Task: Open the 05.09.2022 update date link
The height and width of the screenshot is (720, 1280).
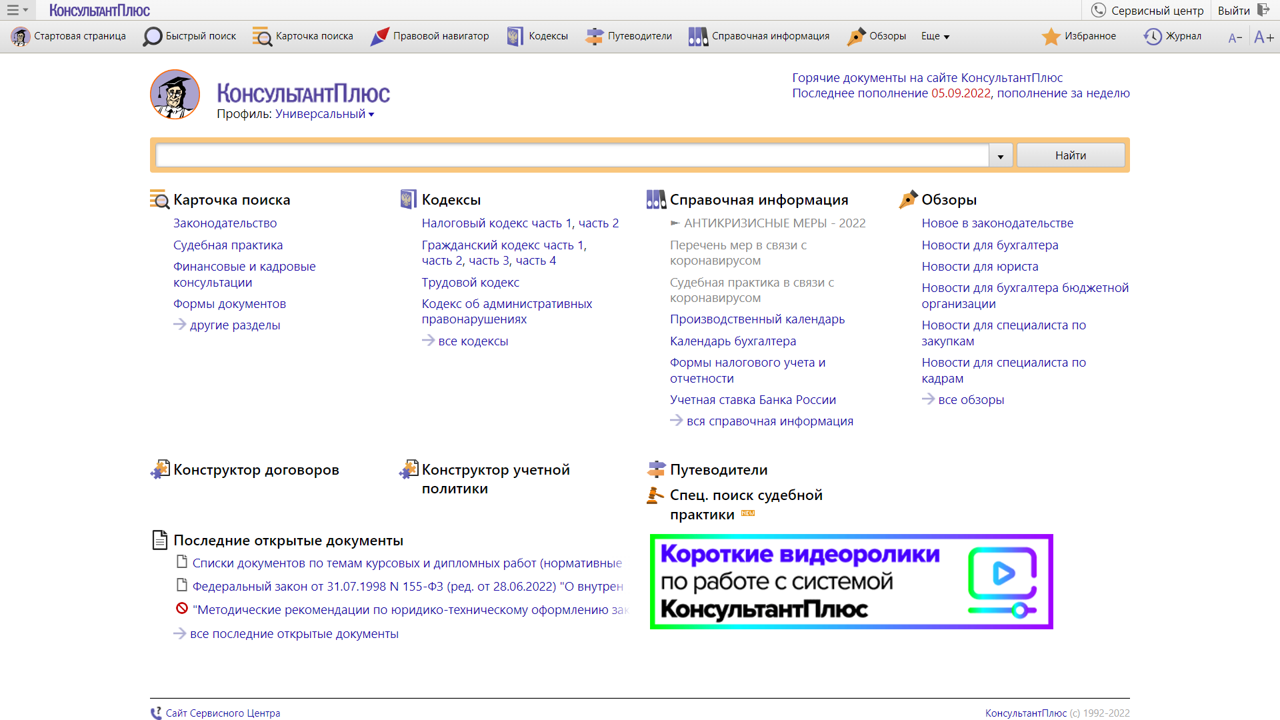Action: tap(960, 93)
